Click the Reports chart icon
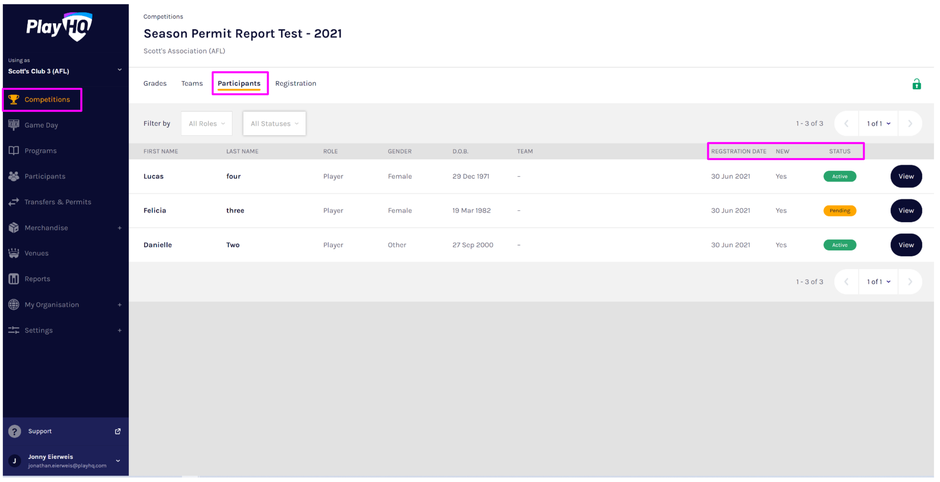 14,279
